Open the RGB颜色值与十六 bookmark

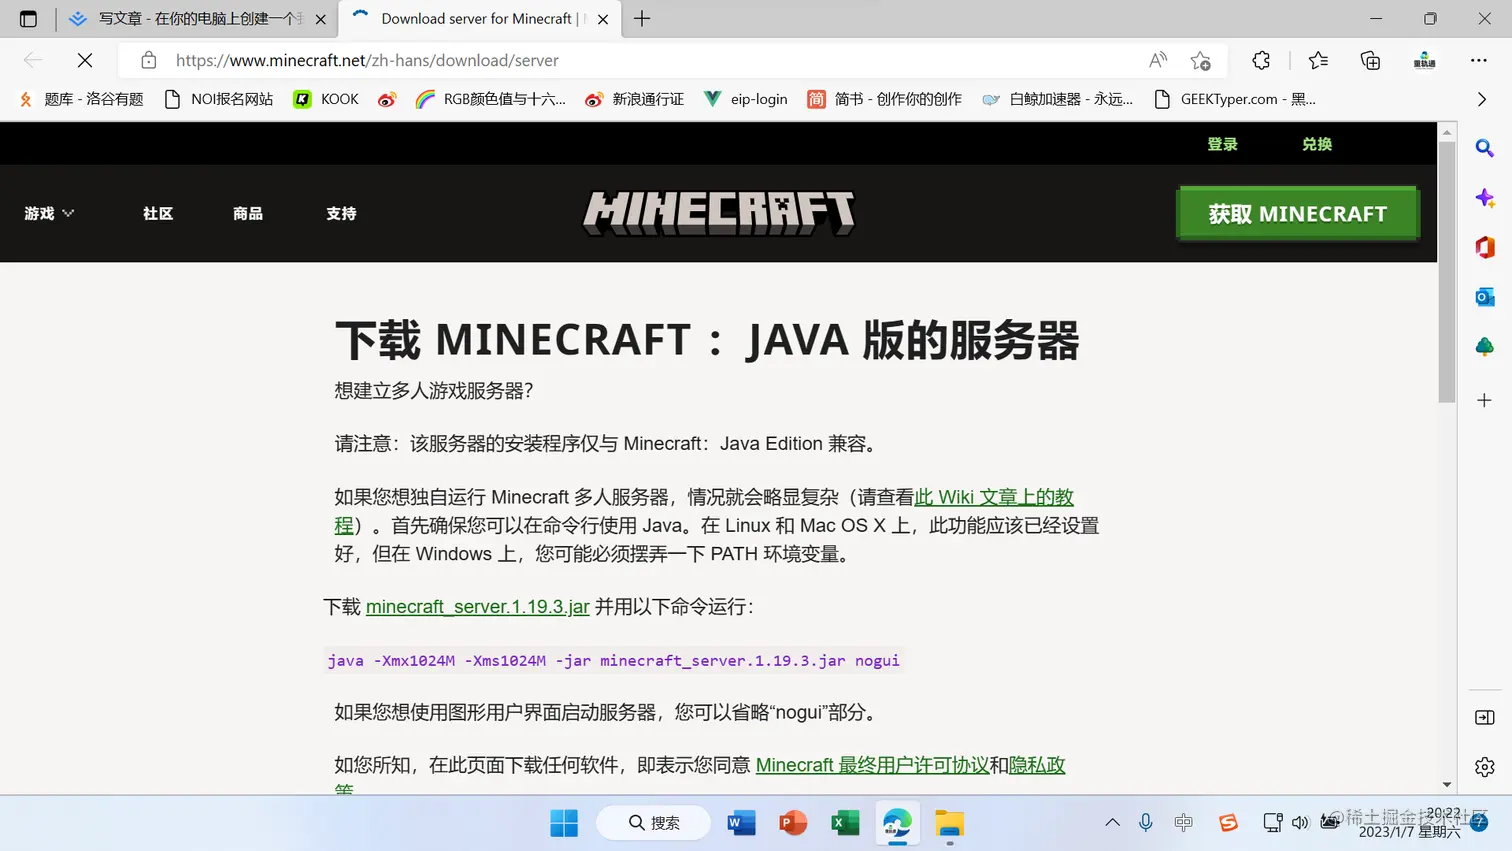point(491,99)
